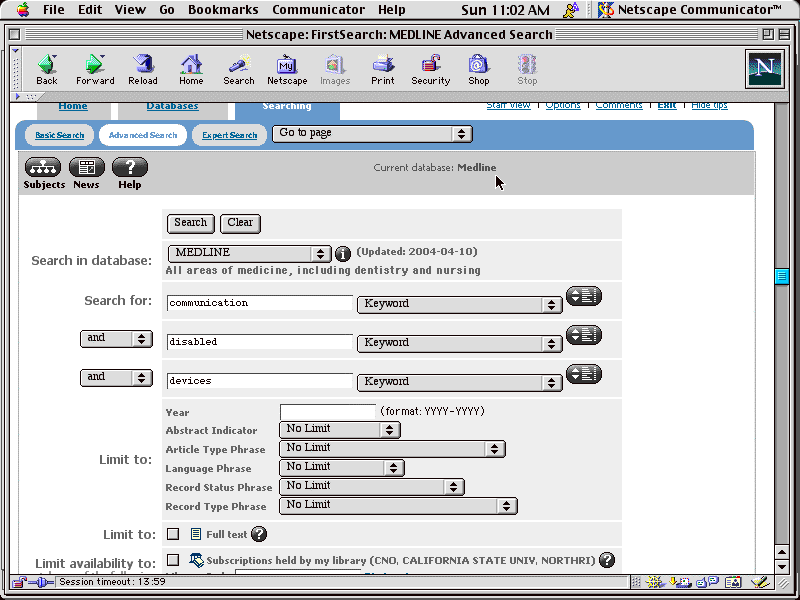Image resolution: width=800 pixels, height=600 pixels.
Task: Open the Security info toolbar icon
Action: coord(431,69)
